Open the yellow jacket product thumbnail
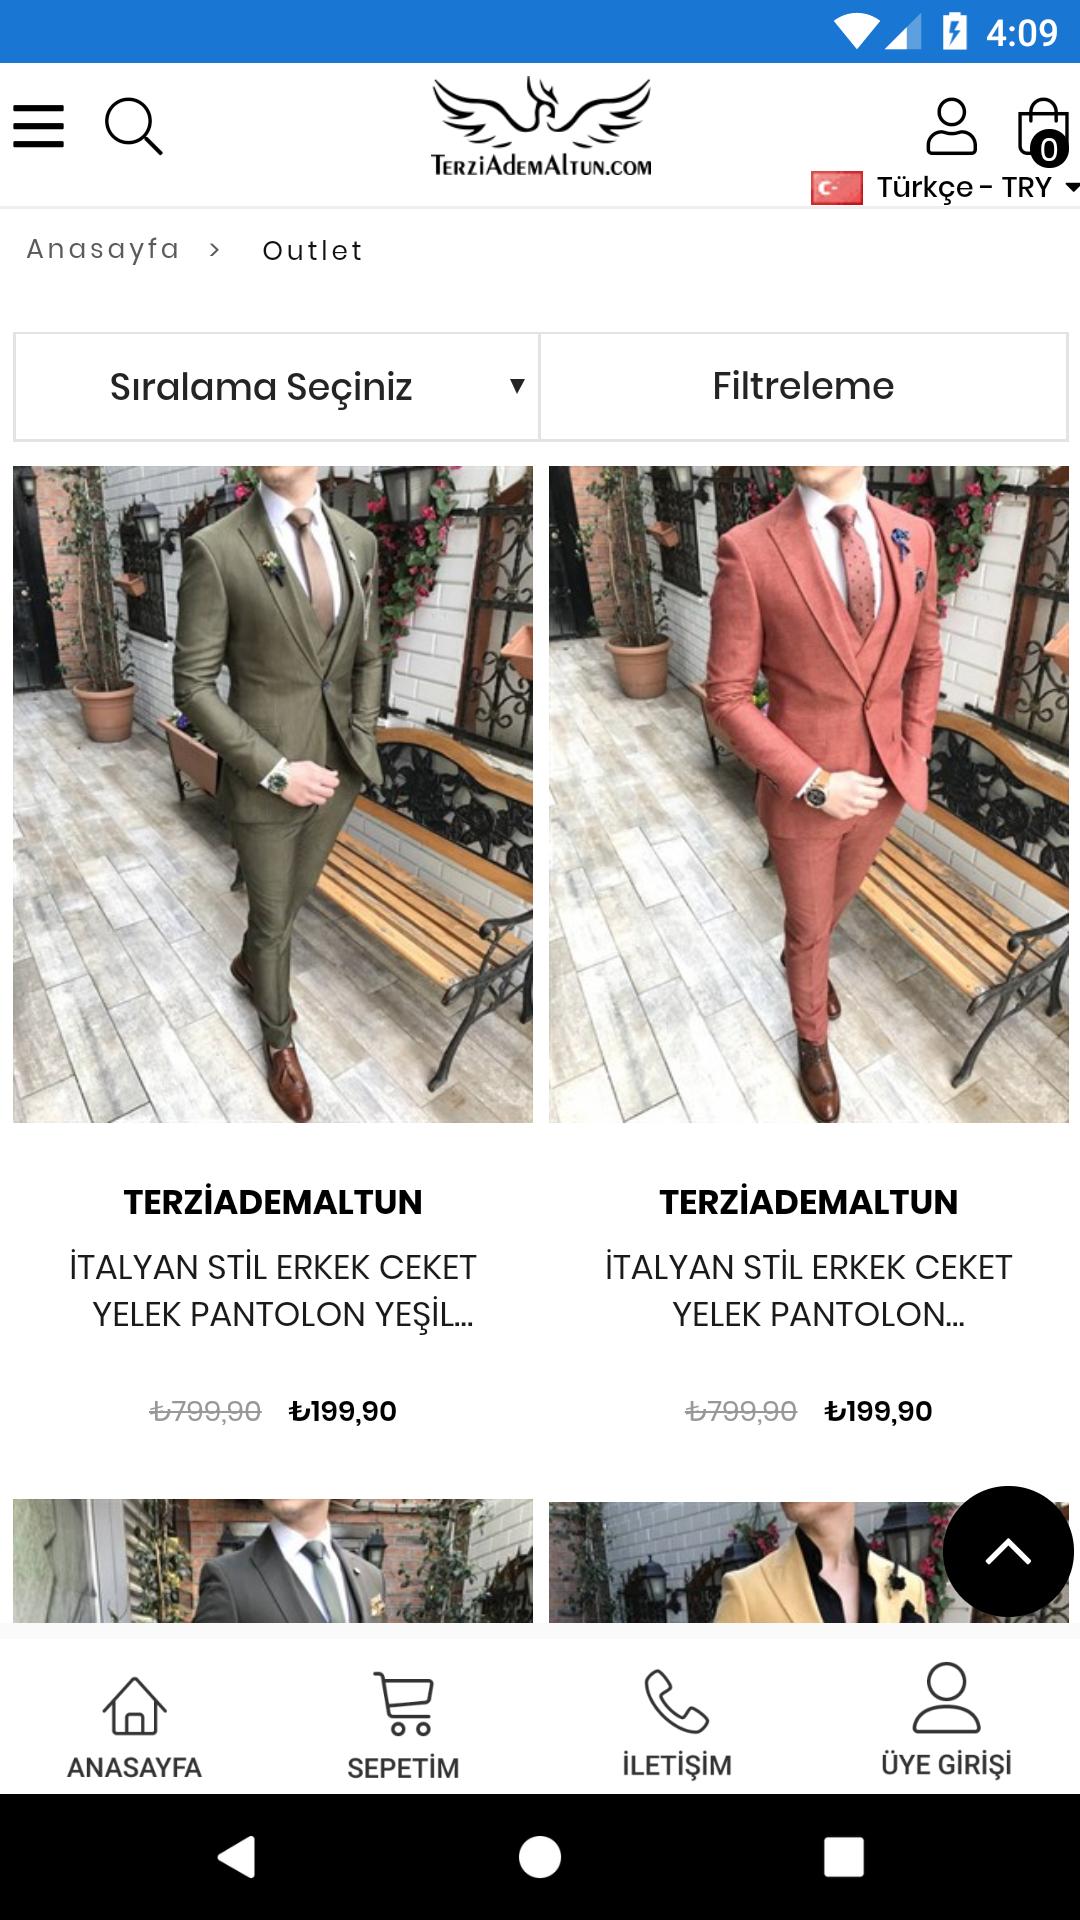Viewport: 1080px width, 1920px height. 746,1561
